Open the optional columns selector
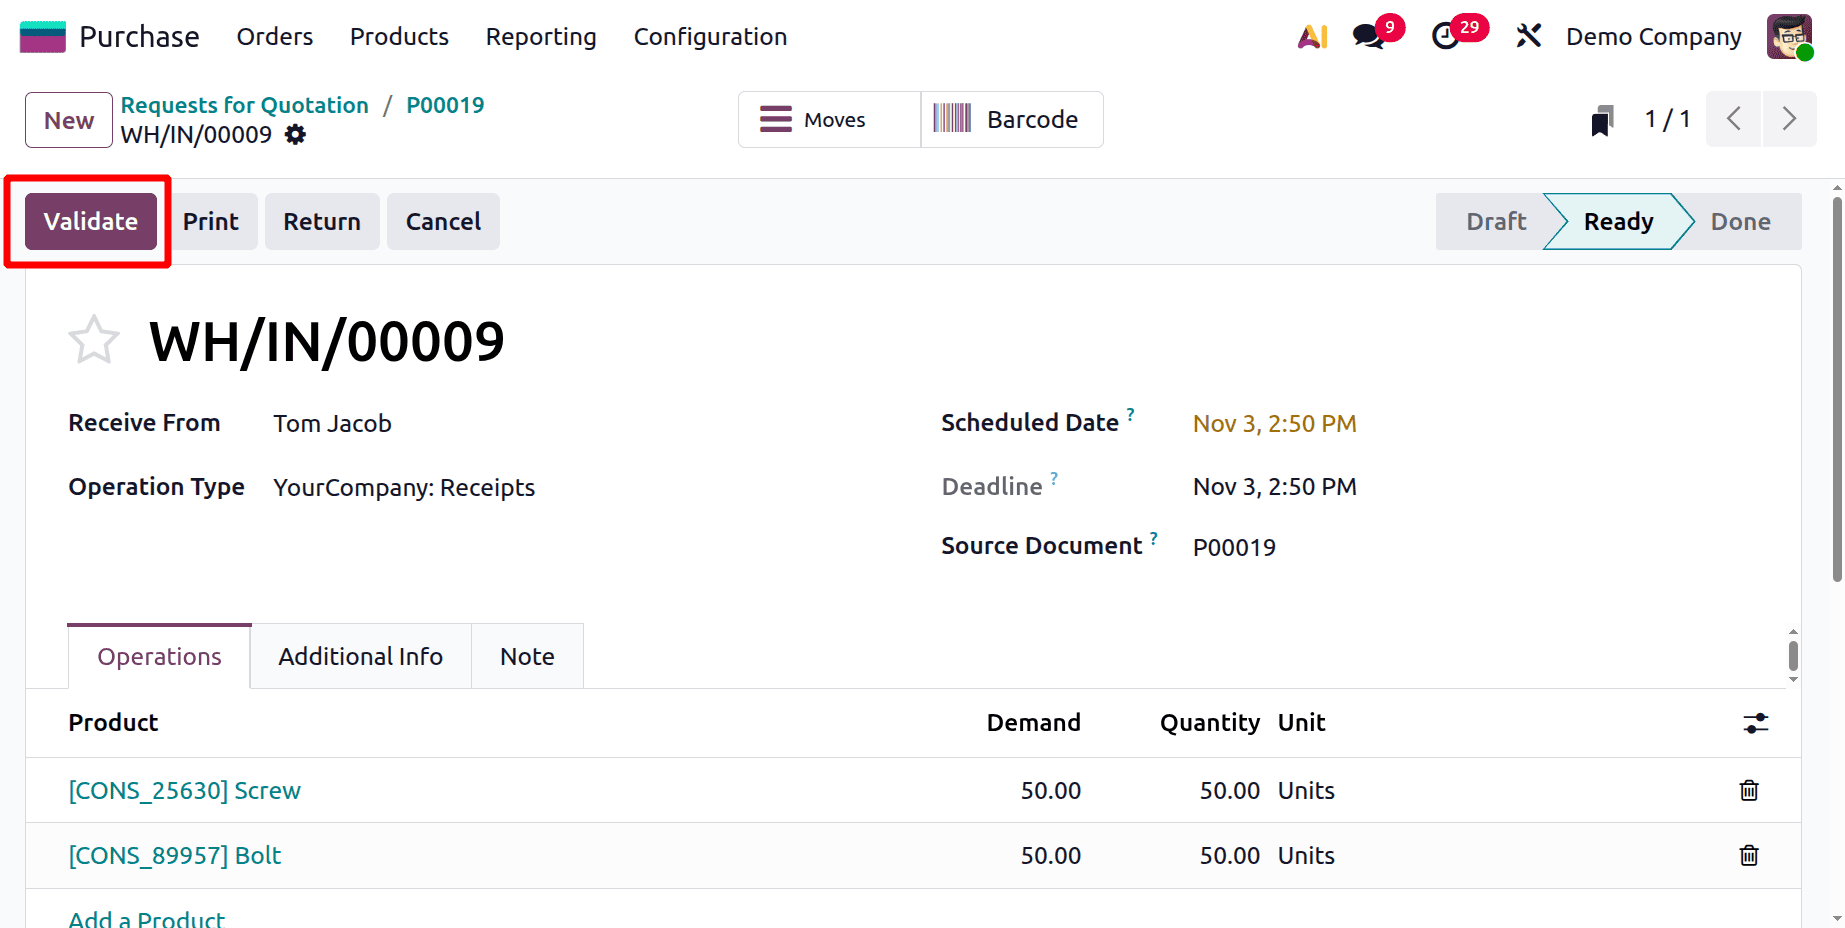Image resolution: width=1845 pixels, height=928 pixels. tap(1757, 723)
